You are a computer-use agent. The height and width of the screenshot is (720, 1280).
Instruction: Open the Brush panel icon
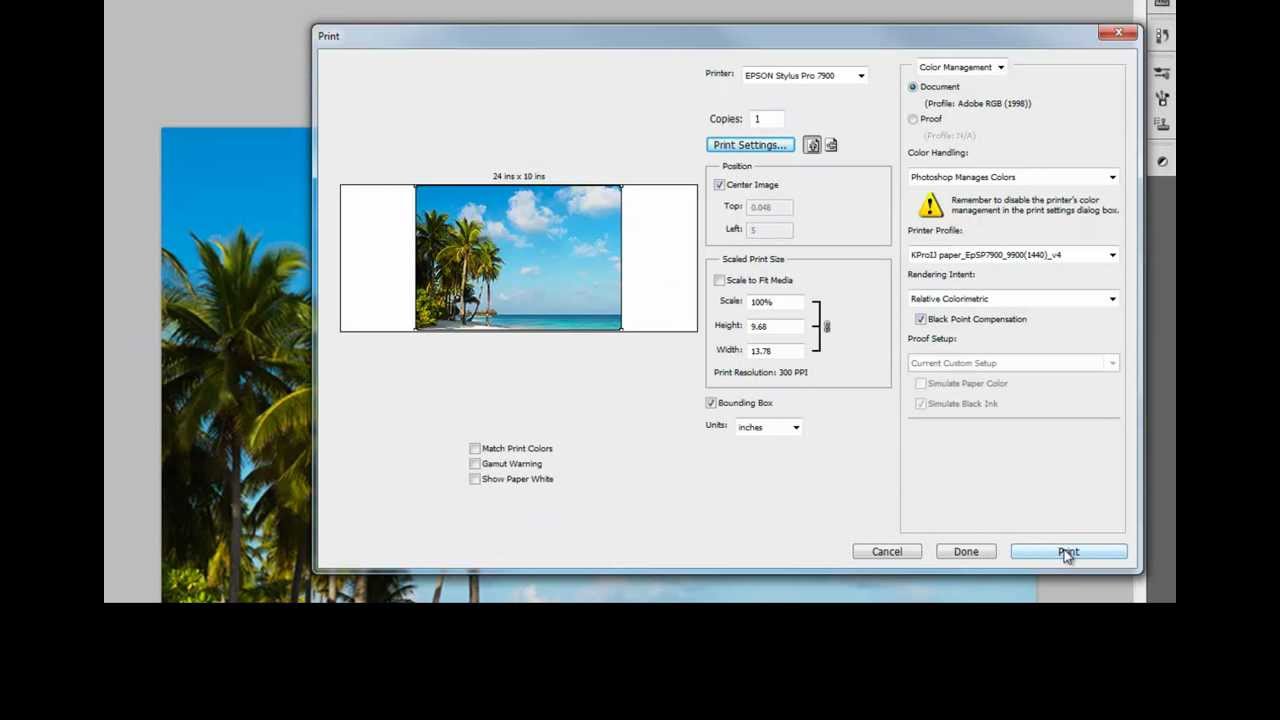1162,73
